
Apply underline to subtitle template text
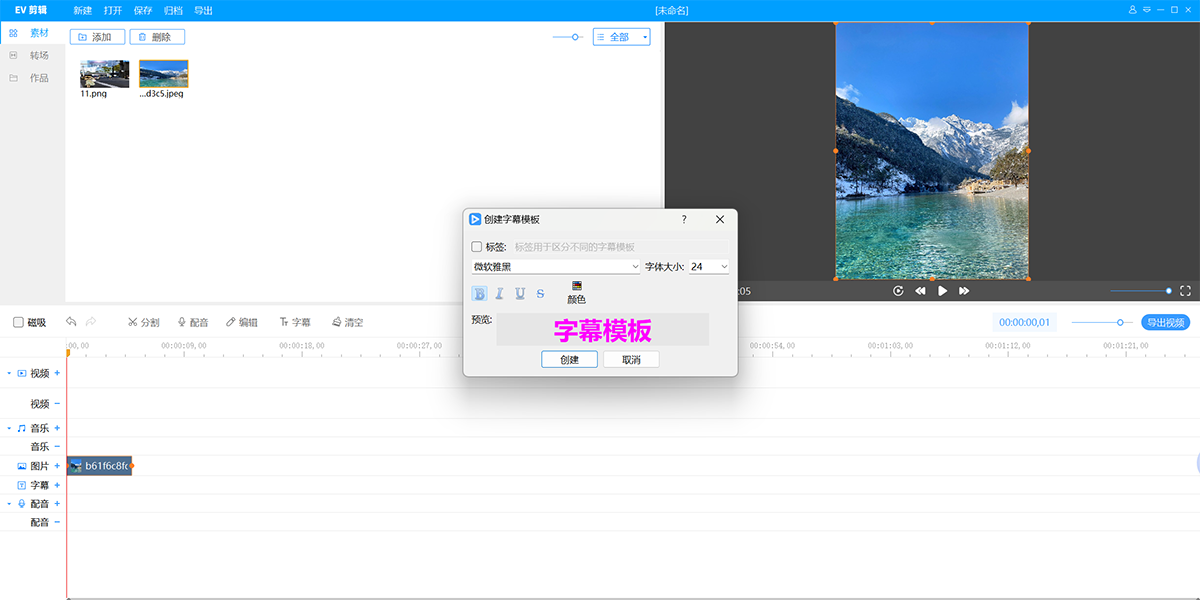point(520,293)
